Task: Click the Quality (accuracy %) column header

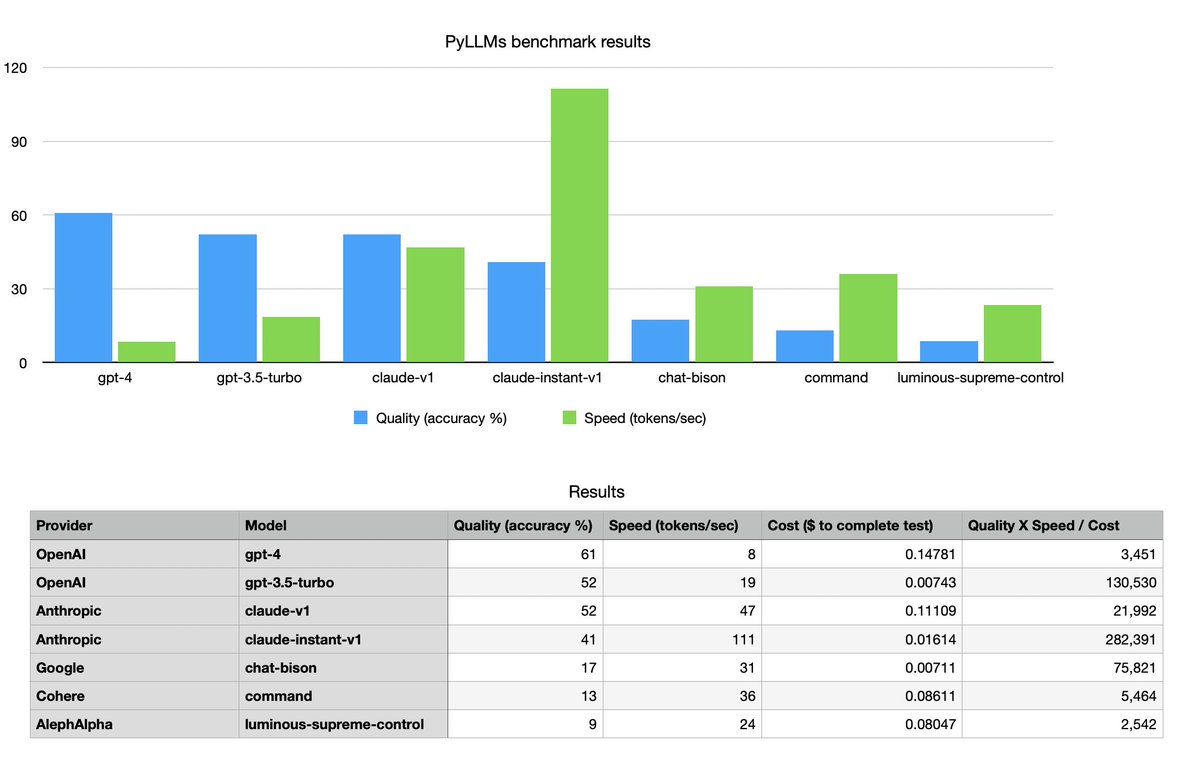Action: [x=522, y=525]
